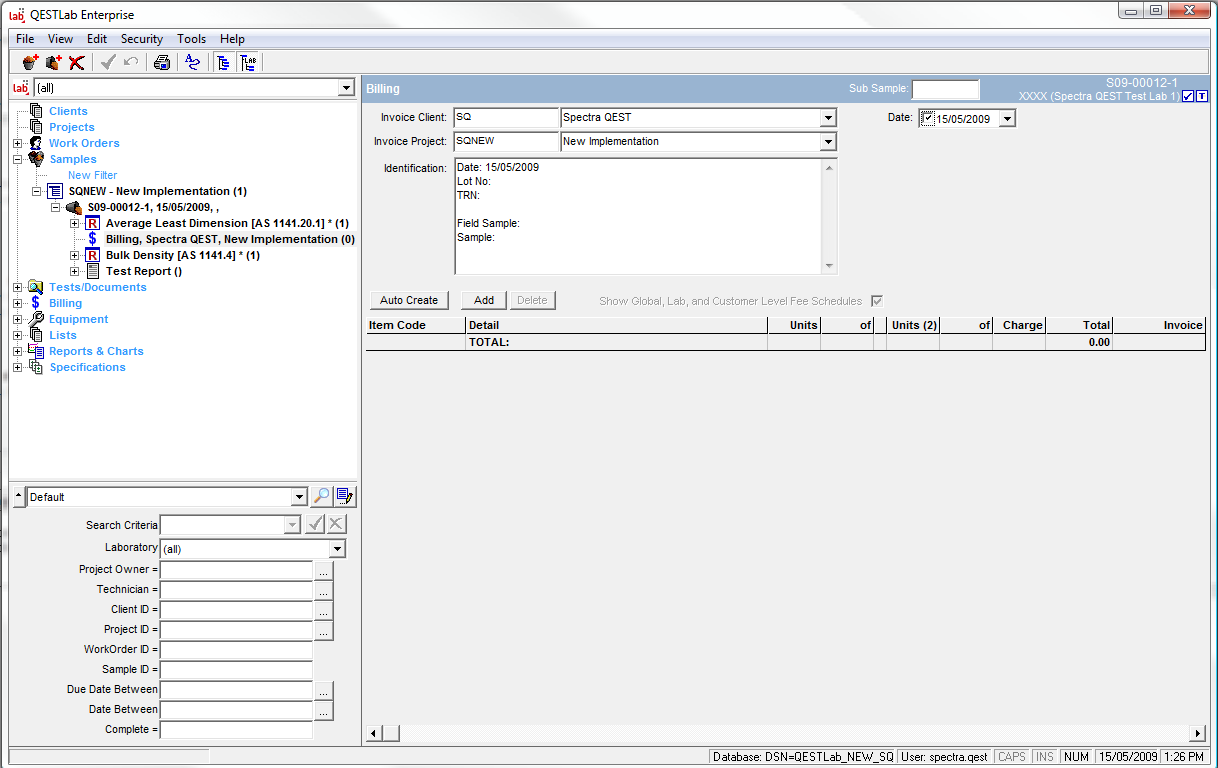
Task: Open the Tools menu
Action: 191,39
